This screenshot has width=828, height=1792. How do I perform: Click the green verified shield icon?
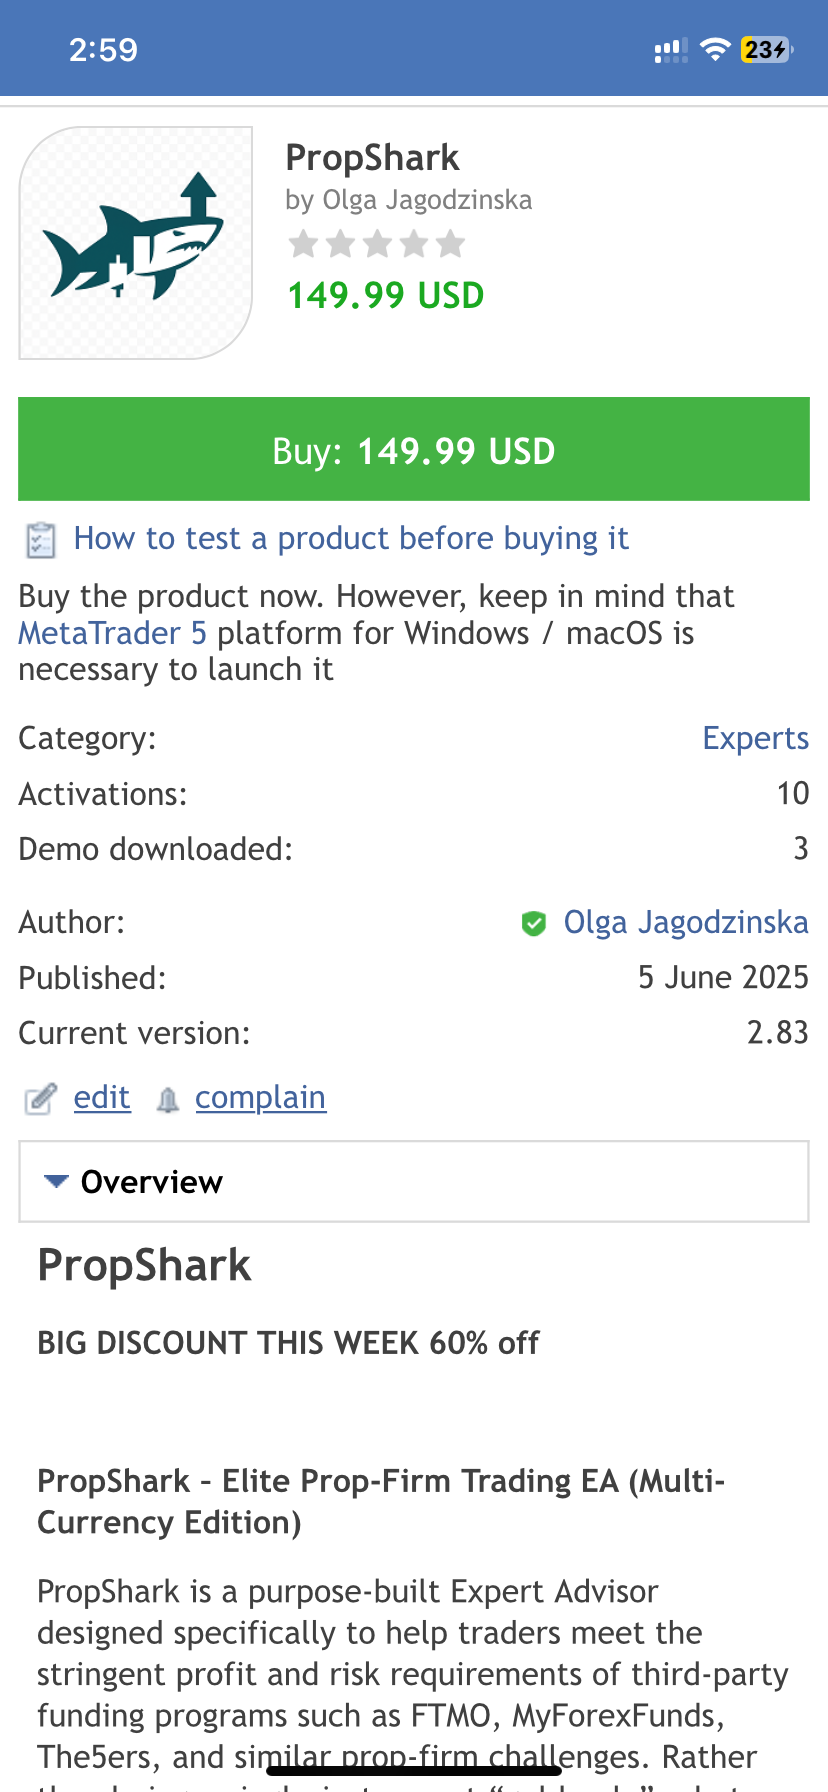tap(534, 923)
